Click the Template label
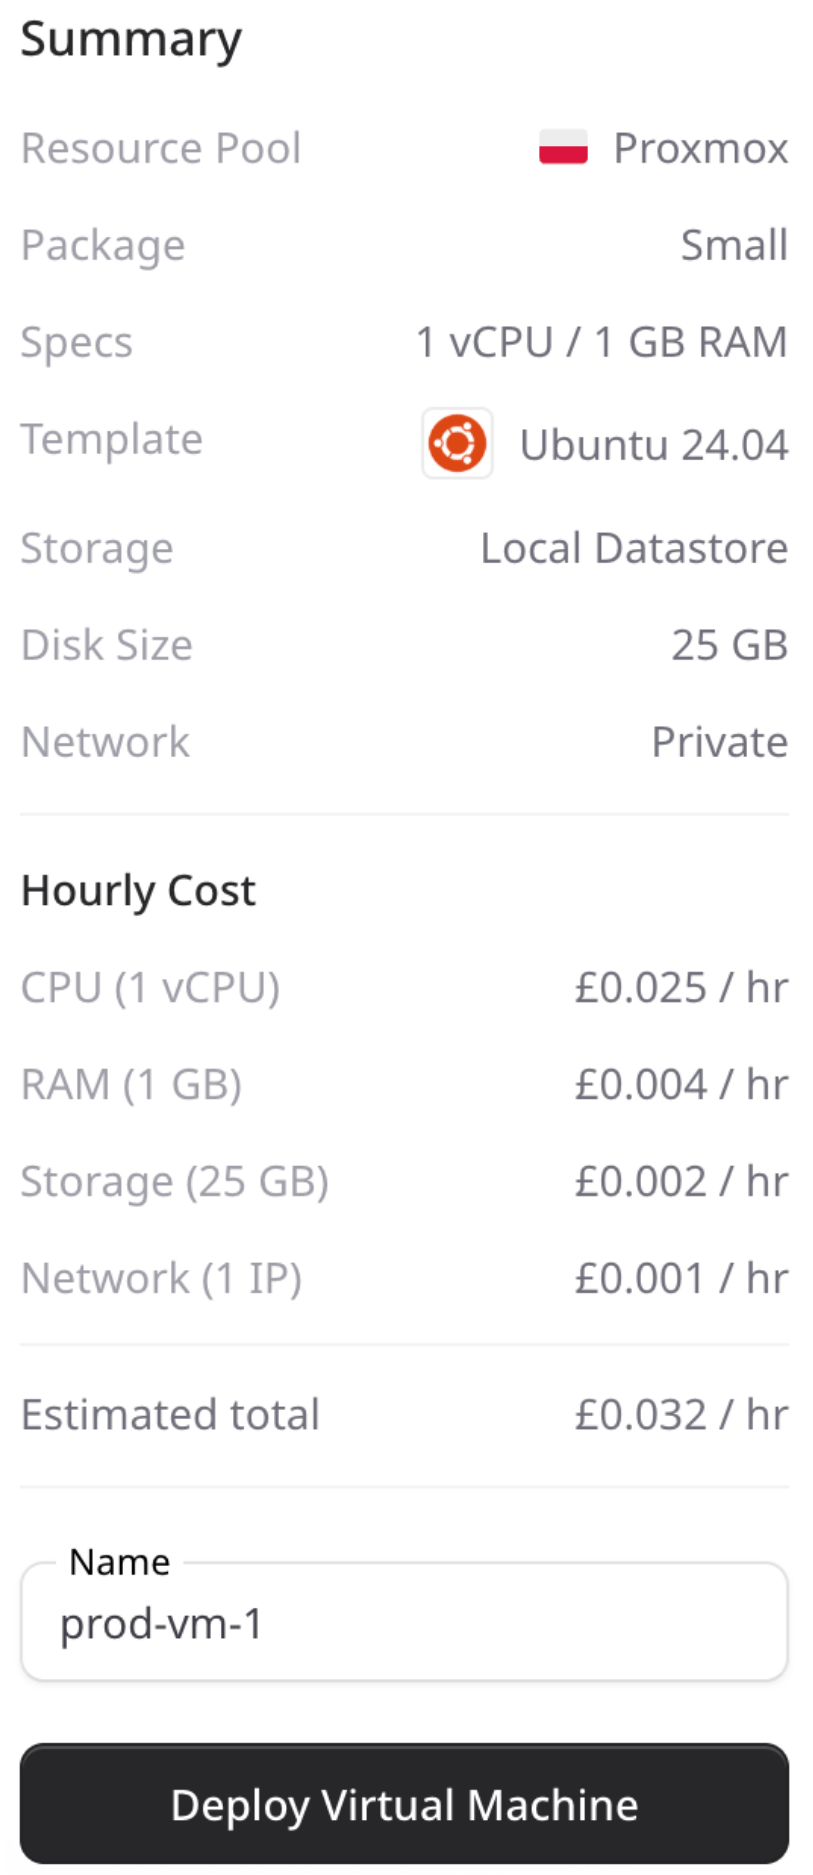The image size is (813, 1875). pyautogui.click(x=112, y=439)
